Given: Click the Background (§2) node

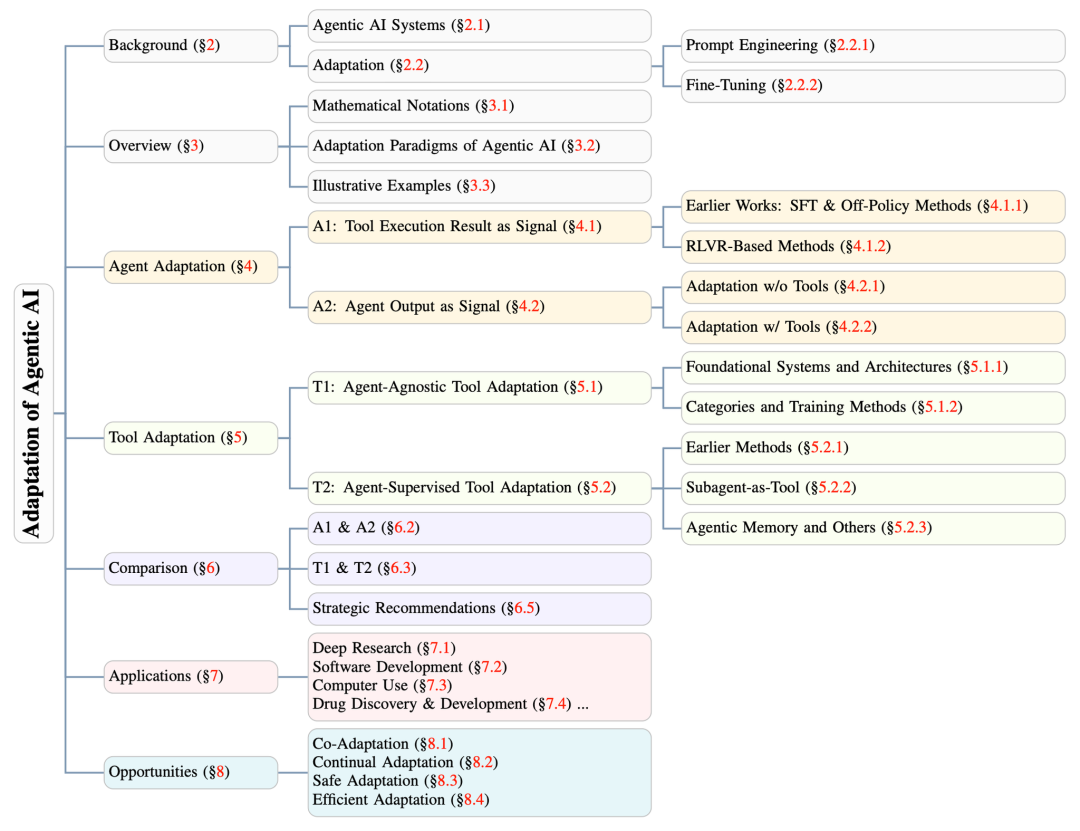Looking at the screenshot, I should pos(191,45).
